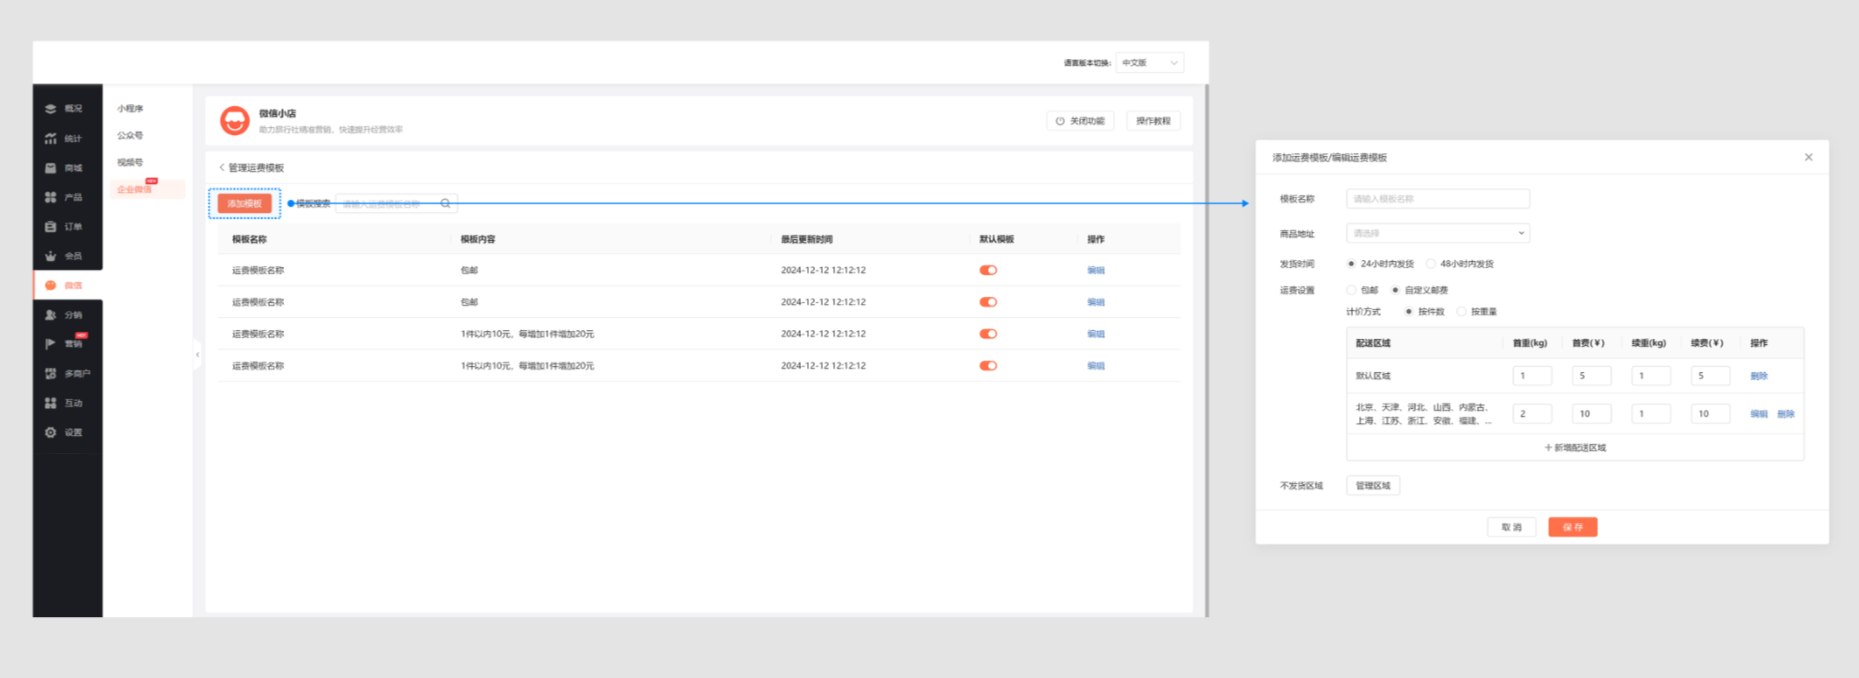Click the 模板内容 column header
The image size is (1859, 678).
click(x=478, y=240)
